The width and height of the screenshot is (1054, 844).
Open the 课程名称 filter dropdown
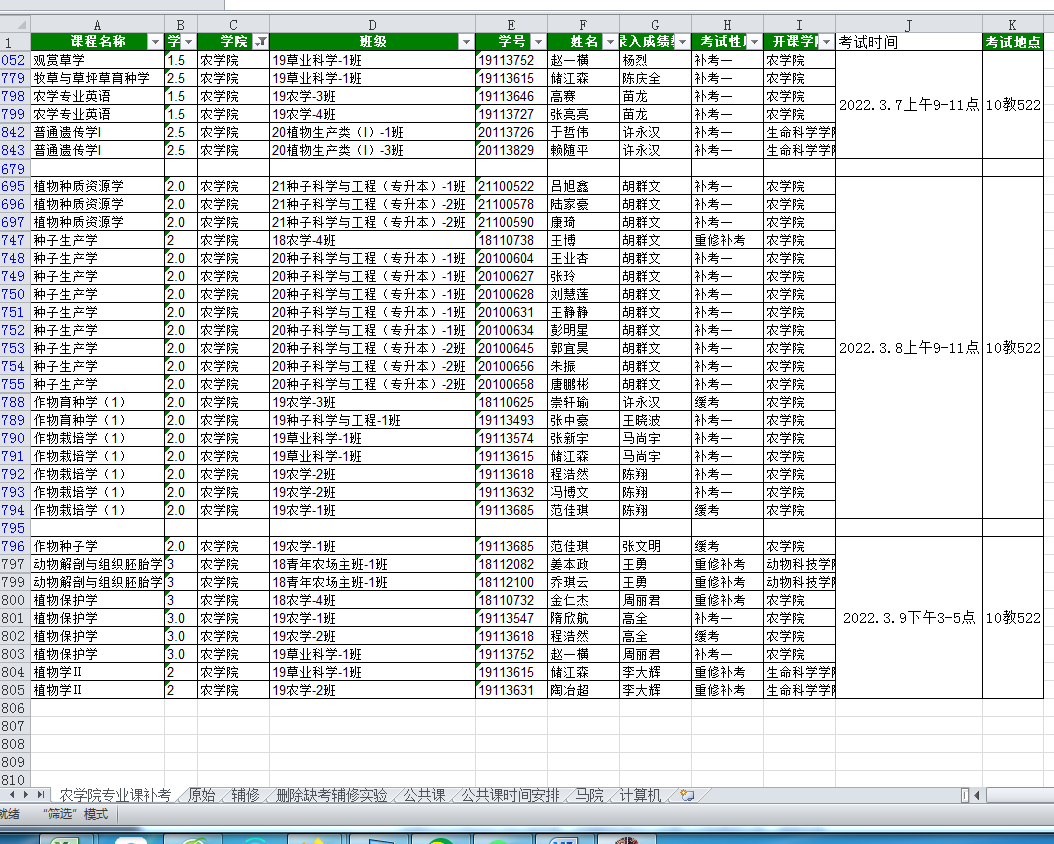coord(155,42)
